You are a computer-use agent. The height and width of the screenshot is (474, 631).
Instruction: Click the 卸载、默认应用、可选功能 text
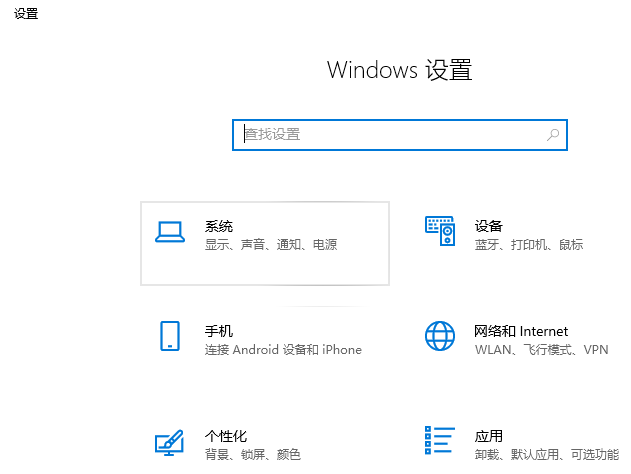click(546, 455)
